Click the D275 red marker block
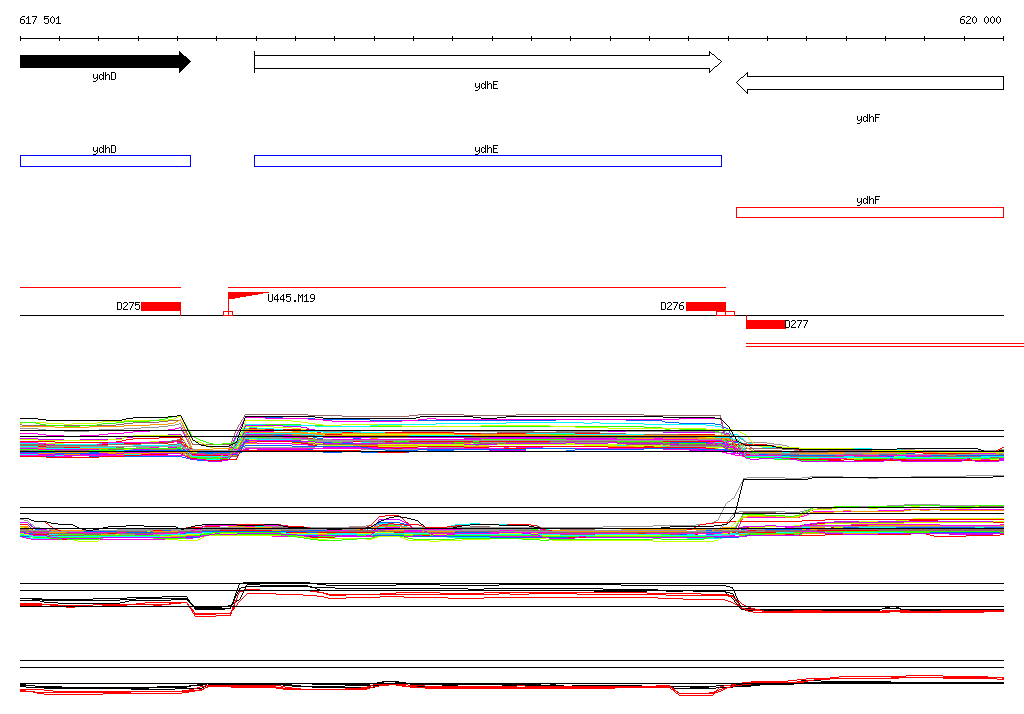 pos(161,306)
